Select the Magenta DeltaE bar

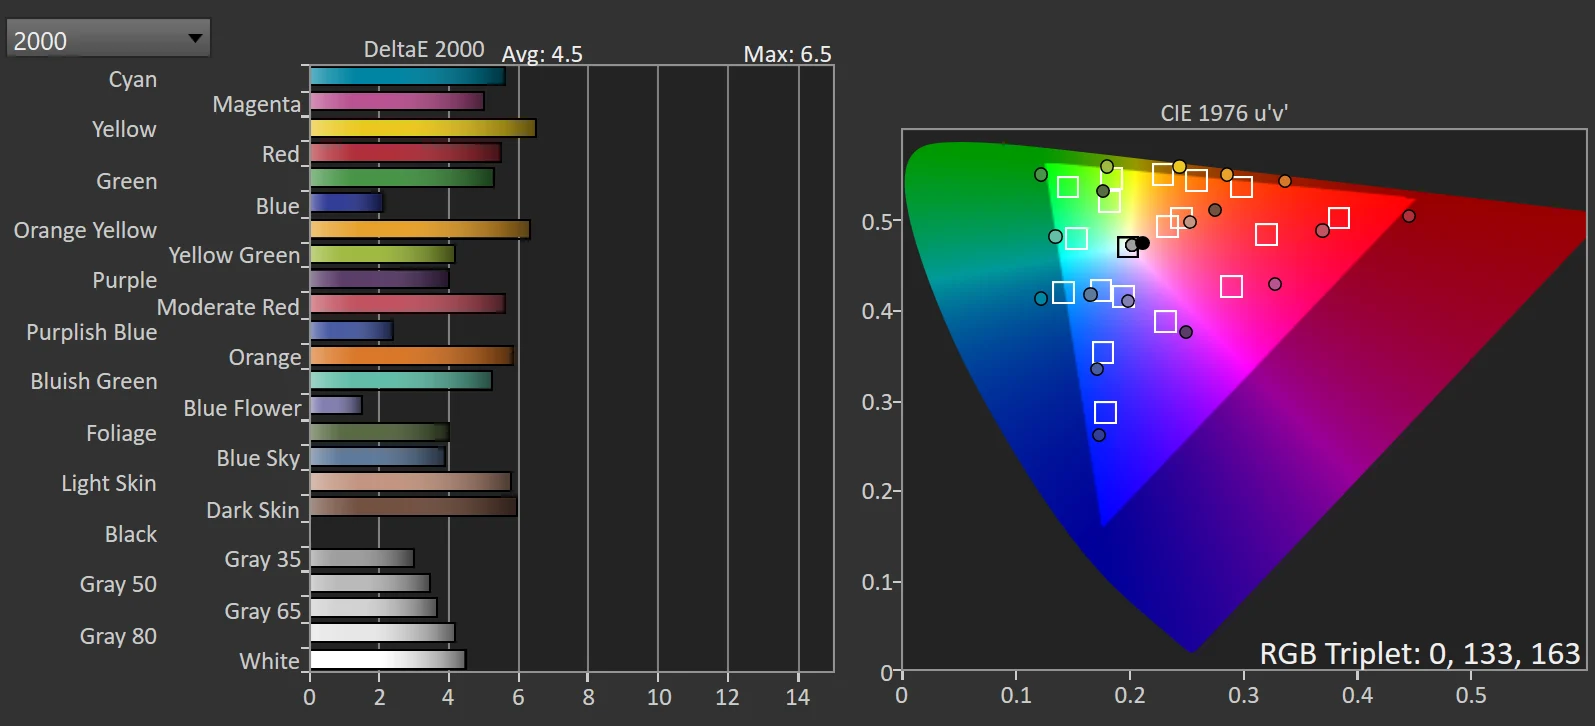pos(397,101)
